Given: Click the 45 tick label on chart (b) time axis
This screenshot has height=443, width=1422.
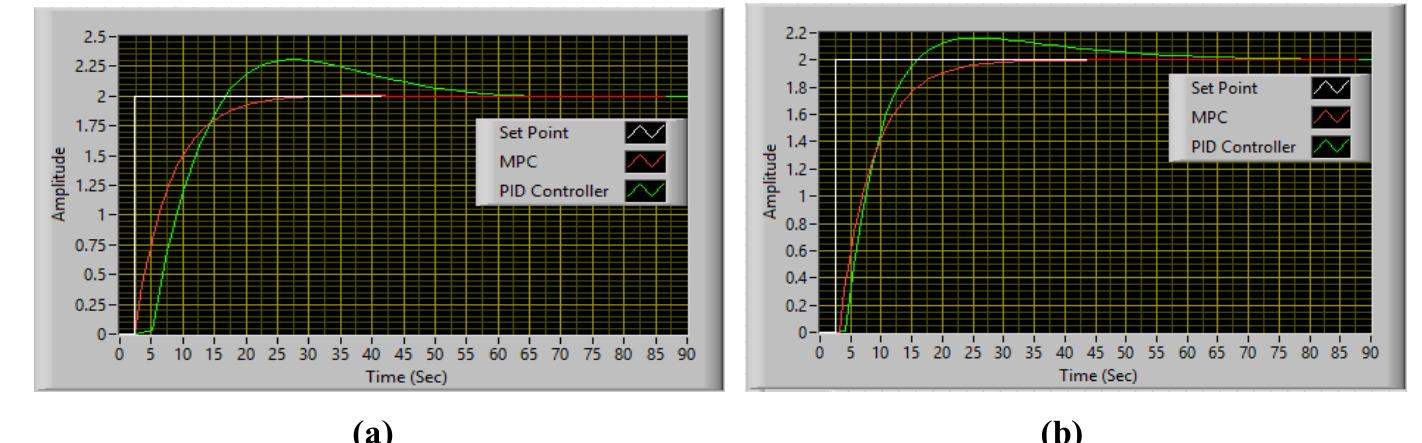Looking at the screenshot, I should 1095,353.
